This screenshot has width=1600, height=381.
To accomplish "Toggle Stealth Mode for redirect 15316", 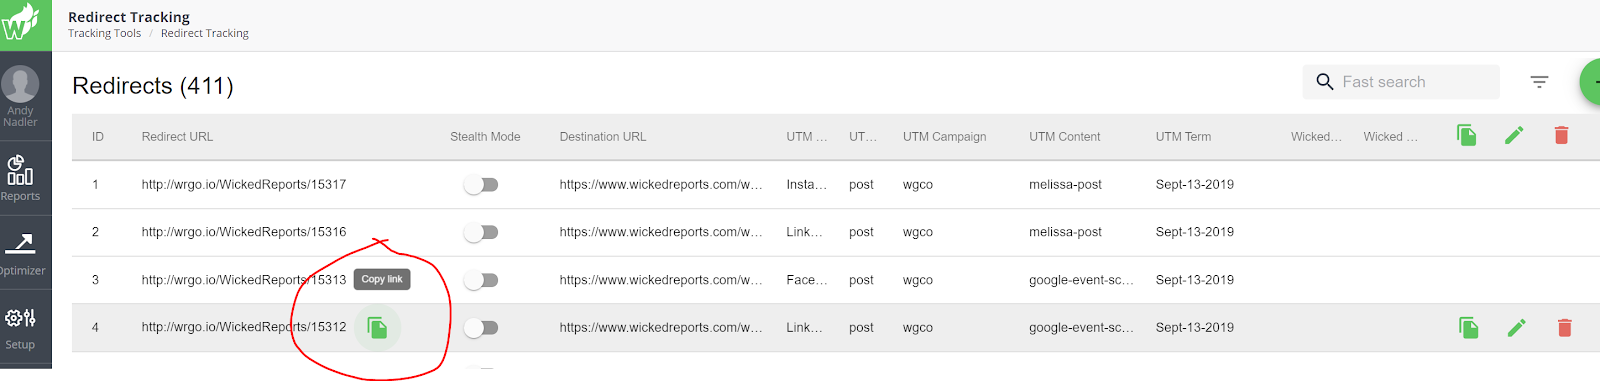I will [481, 232].
